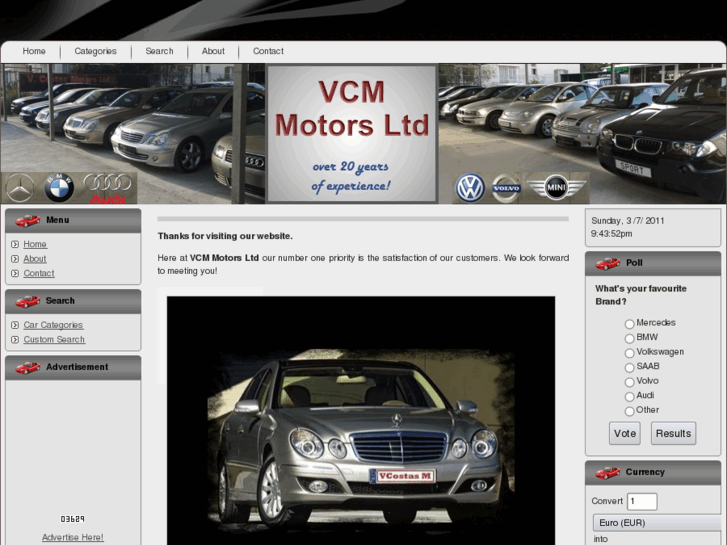
Task: Follow the Home link in Menu sidebar
Action: tap(35, 244)
